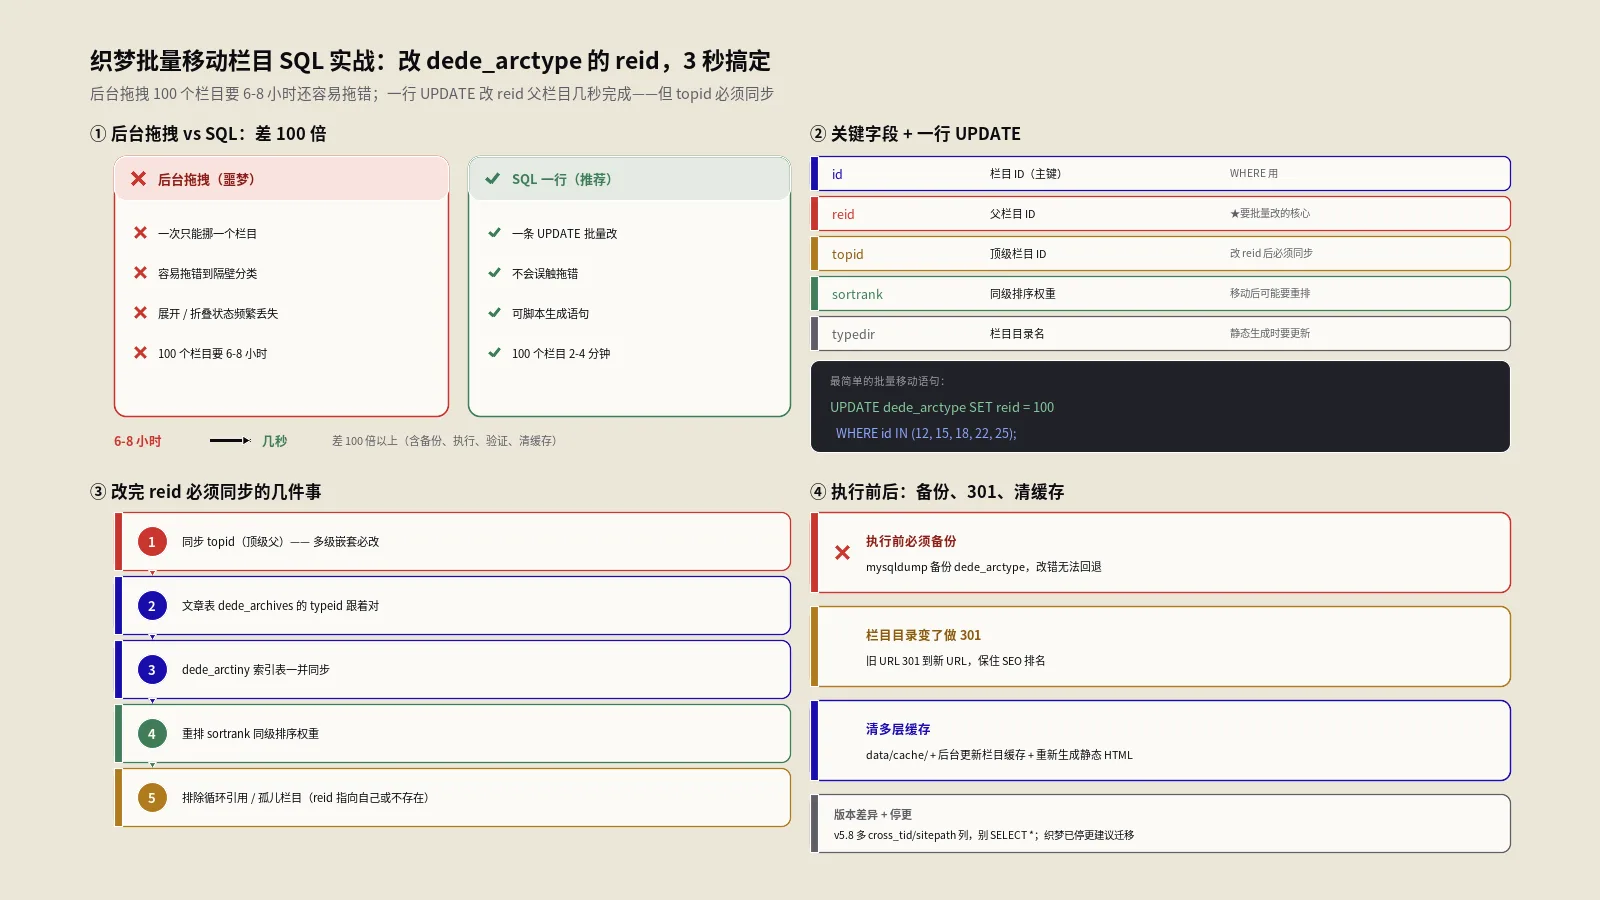
Task: Click the 文章表 dede_archives 的 typeid 跟着对 step
Action: point(280,606)
